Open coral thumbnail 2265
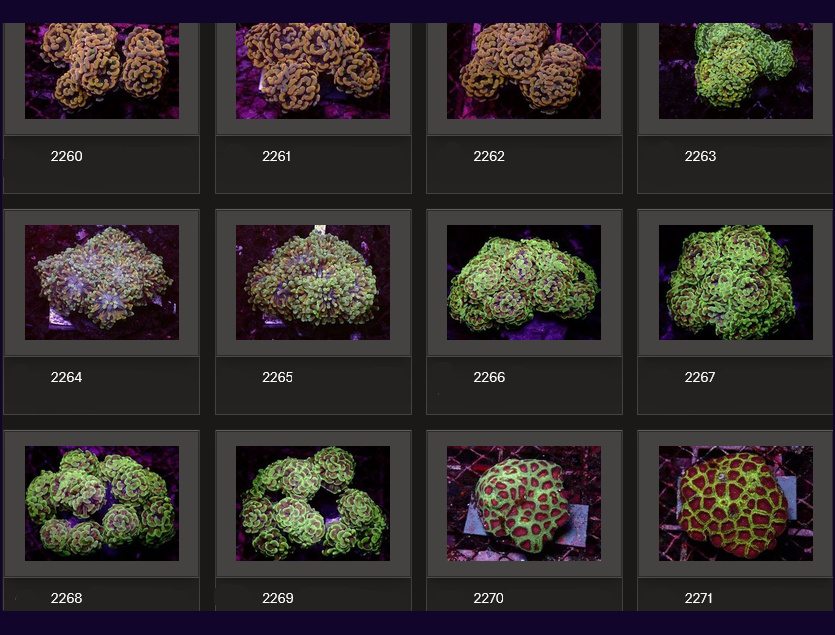Image resolution: width=835 pixels, height=635 pixels. tap(313, 282)
